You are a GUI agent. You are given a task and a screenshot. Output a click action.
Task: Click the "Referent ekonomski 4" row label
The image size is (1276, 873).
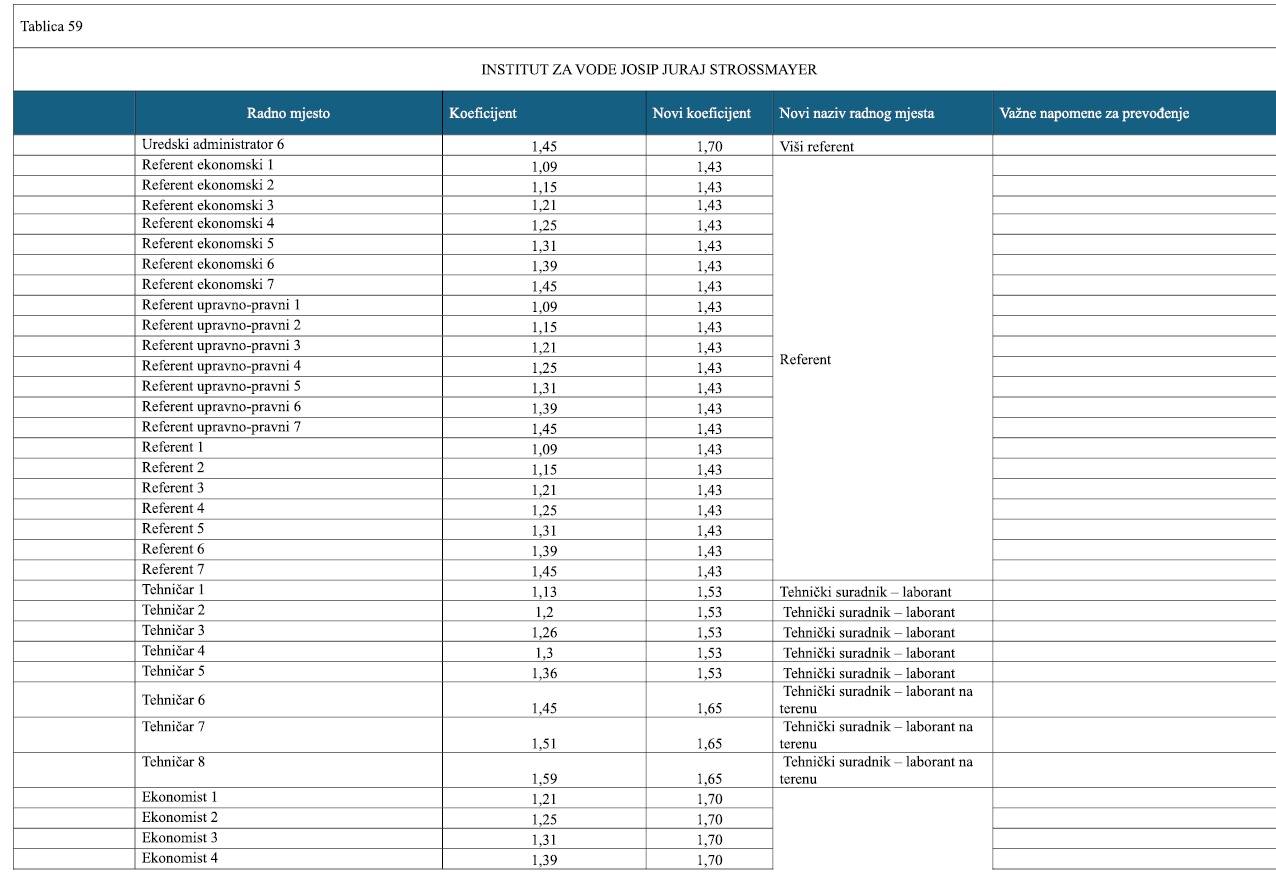point(208,224)
